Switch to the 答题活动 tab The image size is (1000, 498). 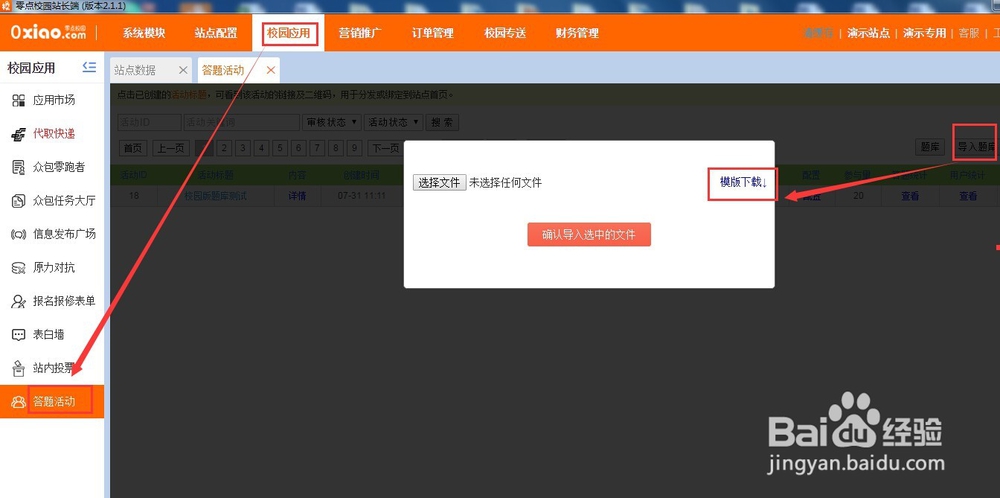(x=223, y=70)
